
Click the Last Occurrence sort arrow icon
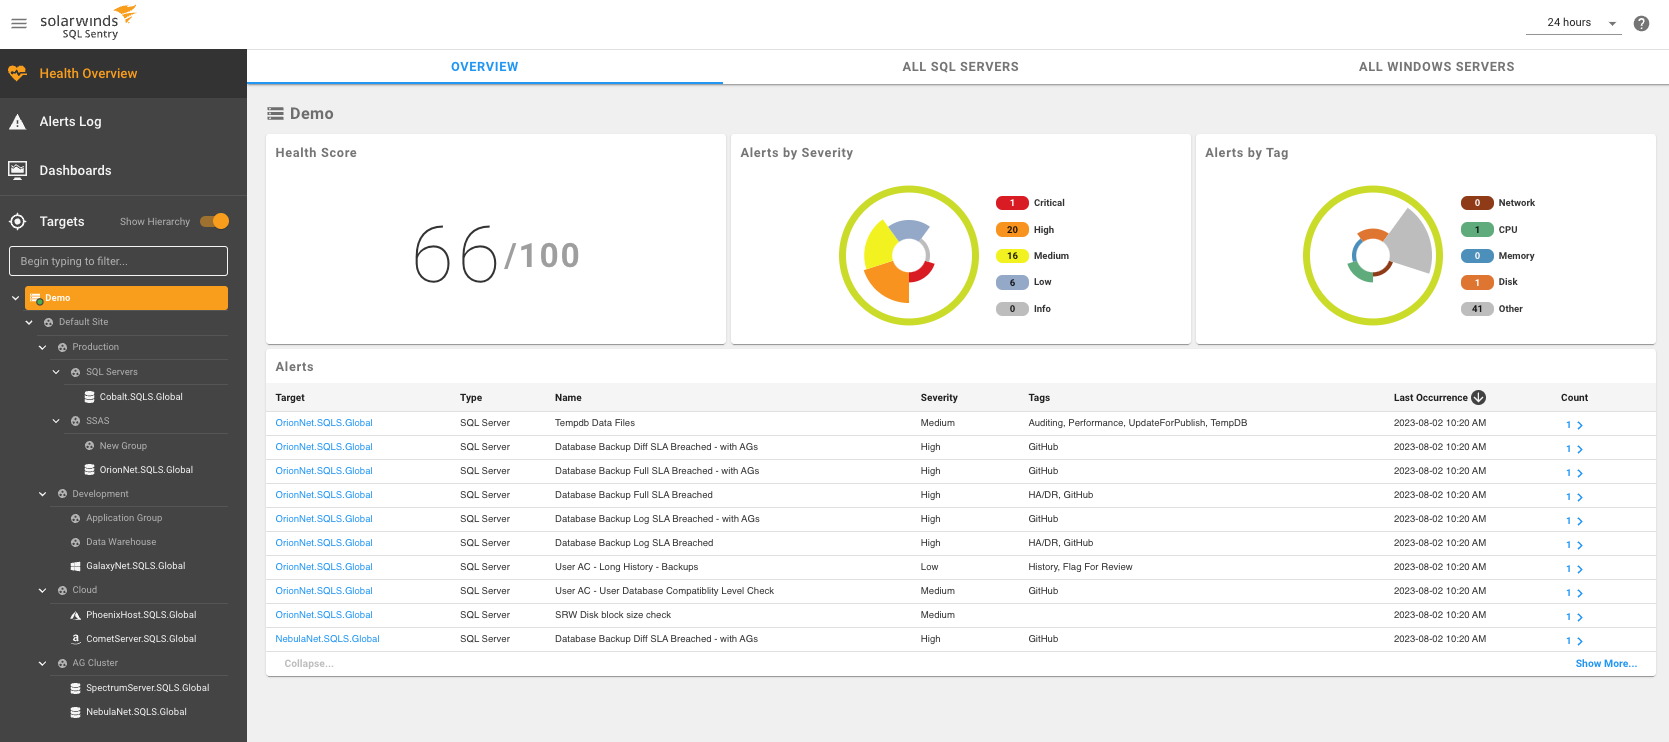pos(1478,398)
